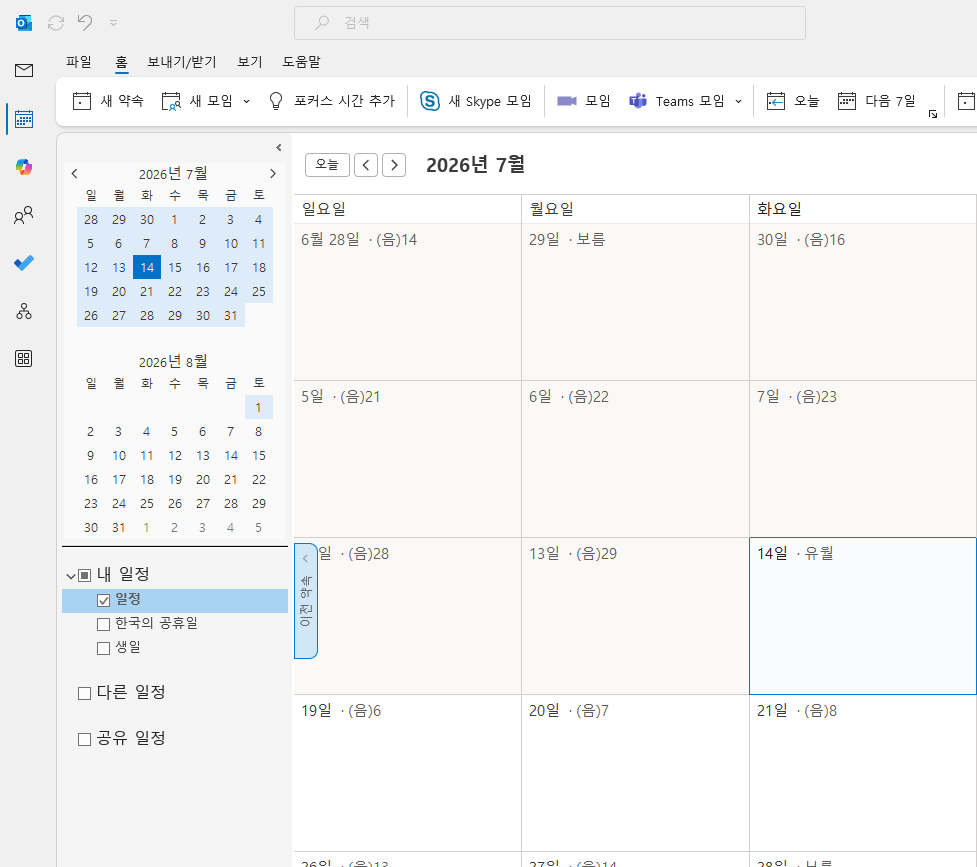Viewport: 977px width, 867px height.
Task: Check the 공유 일정 group checkbox
Action: click(84, 739)
